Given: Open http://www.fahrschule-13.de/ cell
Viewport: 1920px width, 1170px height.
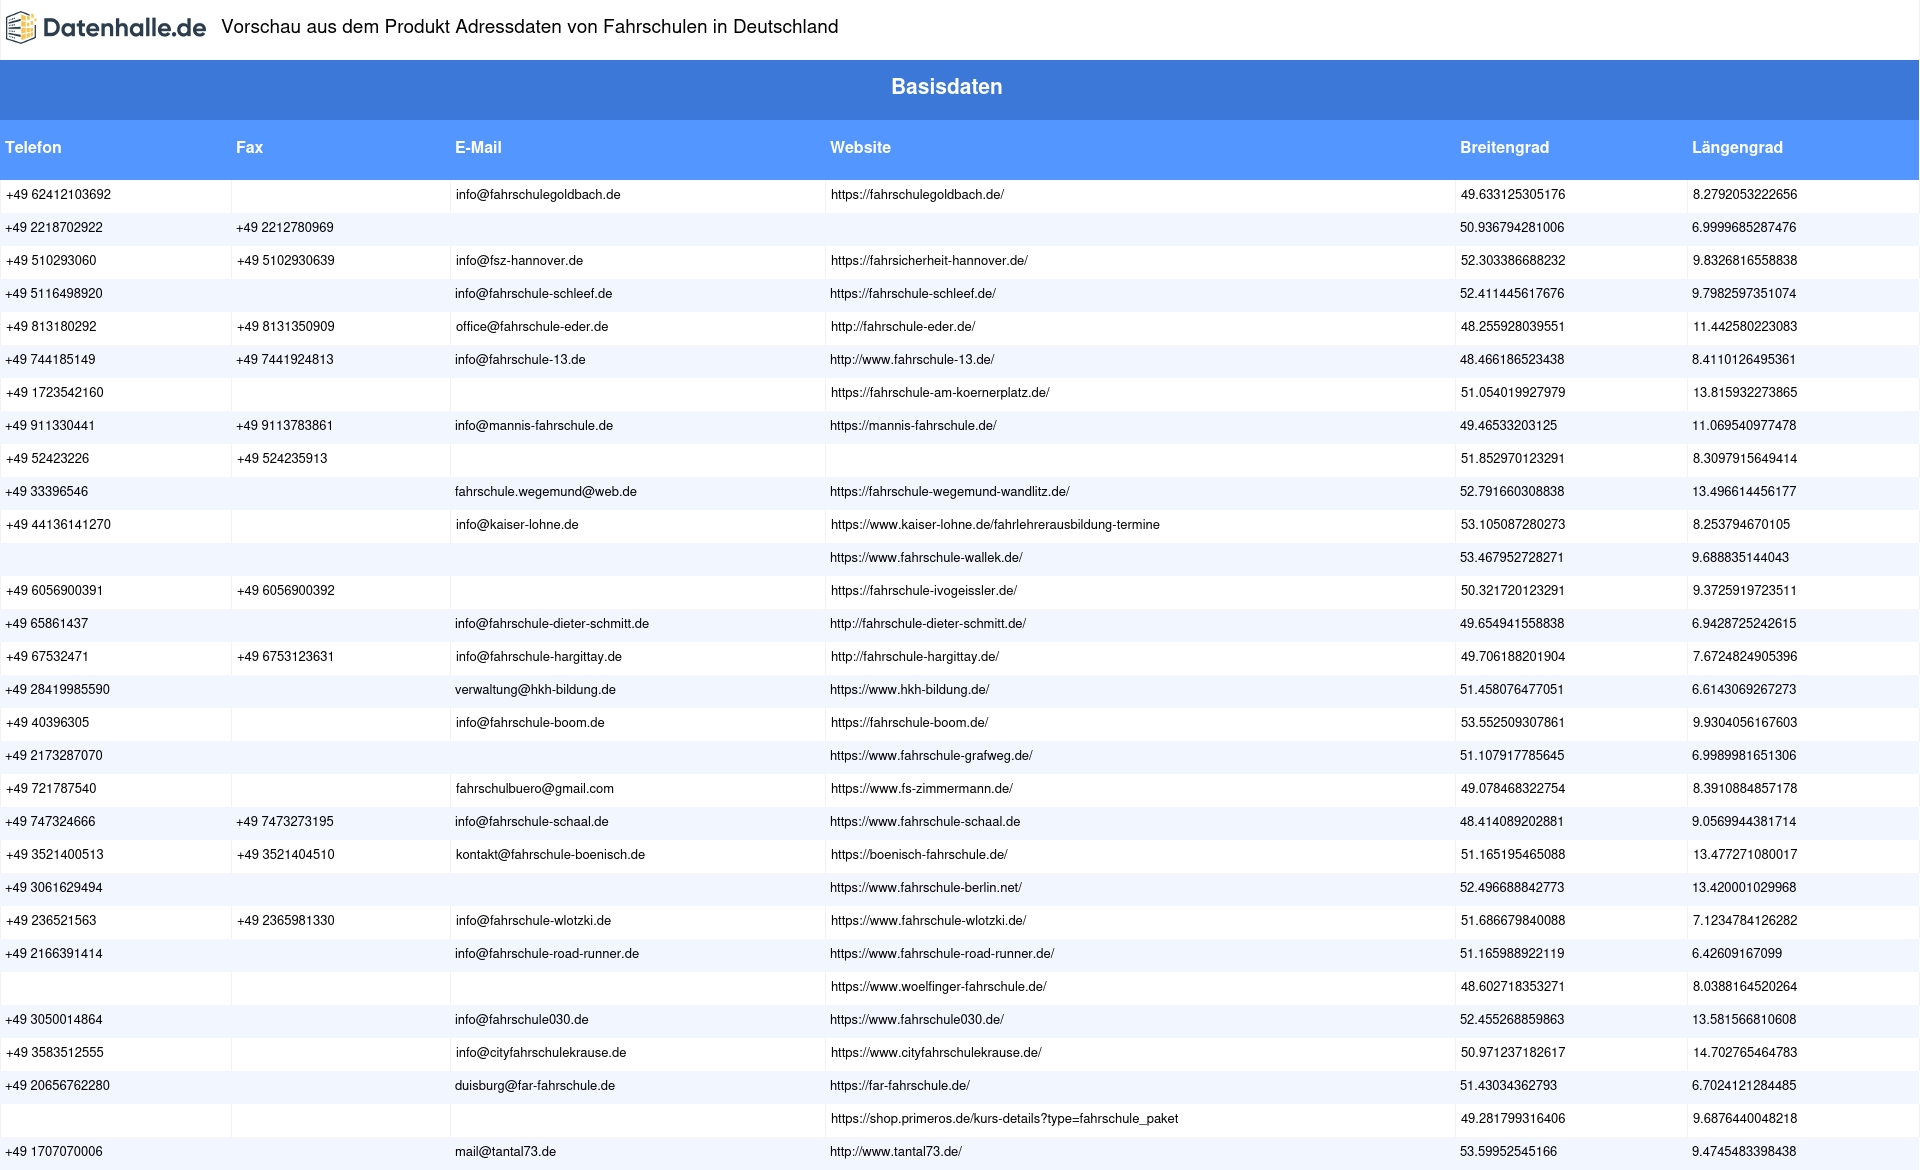Looking at the screenshot, I should coord(912,360).
